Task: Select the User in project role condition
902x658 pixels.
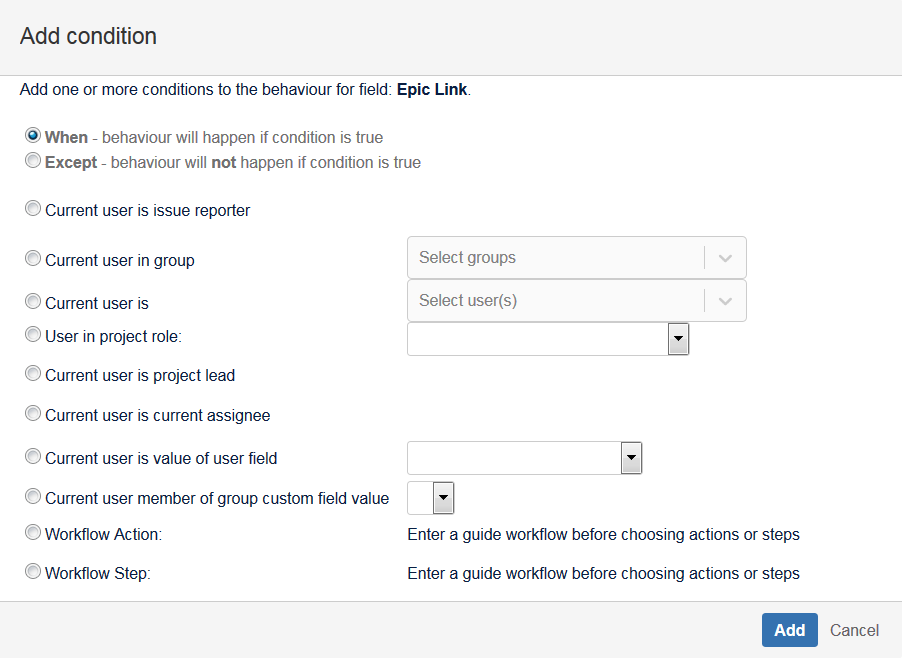Action: click(33, 335)
